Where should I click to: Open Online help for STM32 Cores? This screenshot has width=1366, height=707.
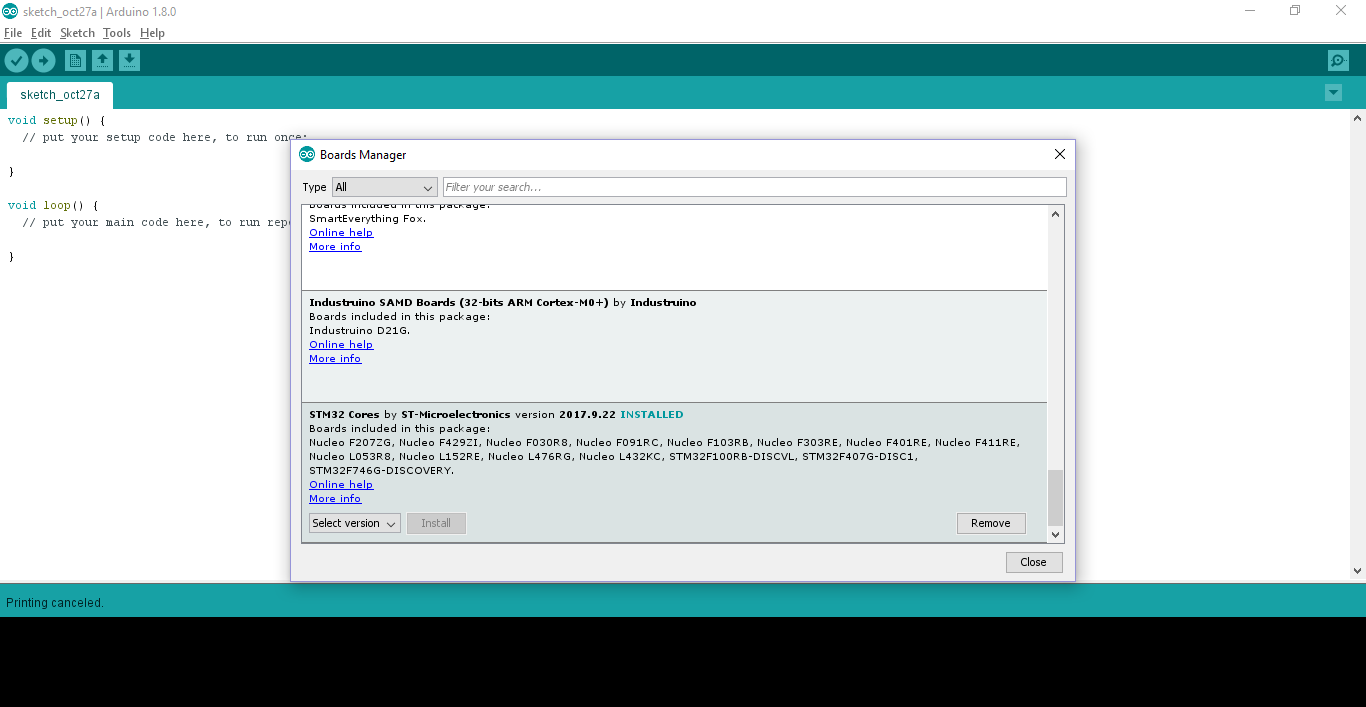coord(341,484)
